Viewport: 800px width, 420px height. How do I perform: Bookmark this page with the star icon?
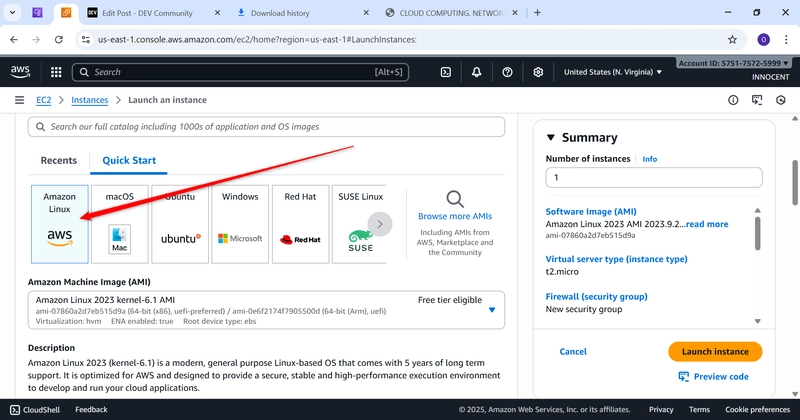tap(733, 39)
